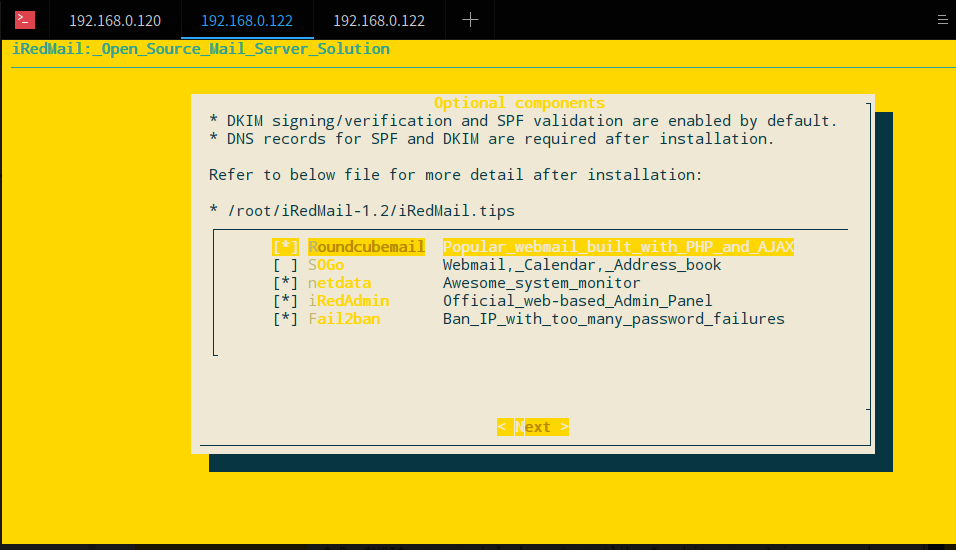This screenshot has width=956, height=550.
Task: Toggle the iRedAdmin checkbox
Action: pyautogui.click(x=285, y=301)
